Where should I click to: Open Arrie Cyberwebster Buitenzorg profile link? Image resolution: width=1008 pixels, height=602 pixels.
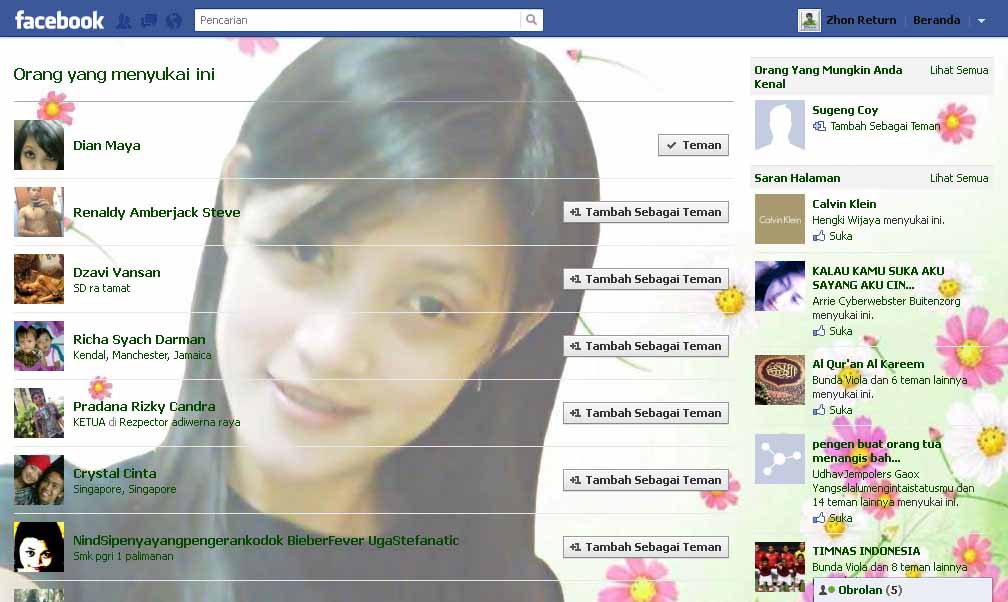coord(886,301)
